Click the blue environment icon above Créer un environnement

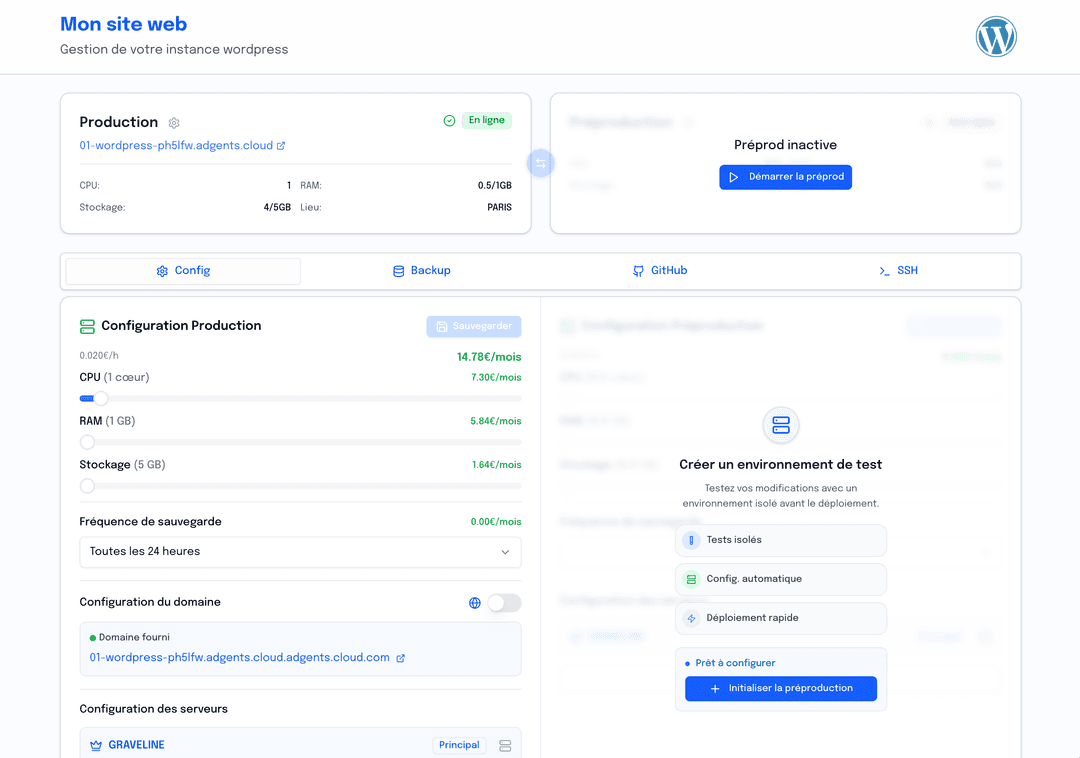[780, 426]
